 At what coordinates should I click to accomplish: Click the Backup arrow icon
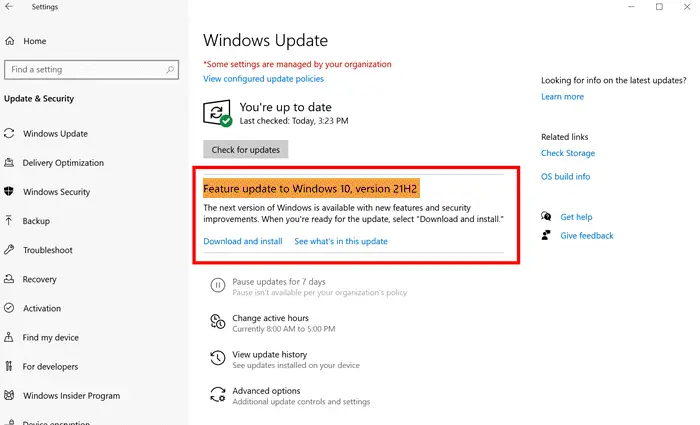coord(8,221)
